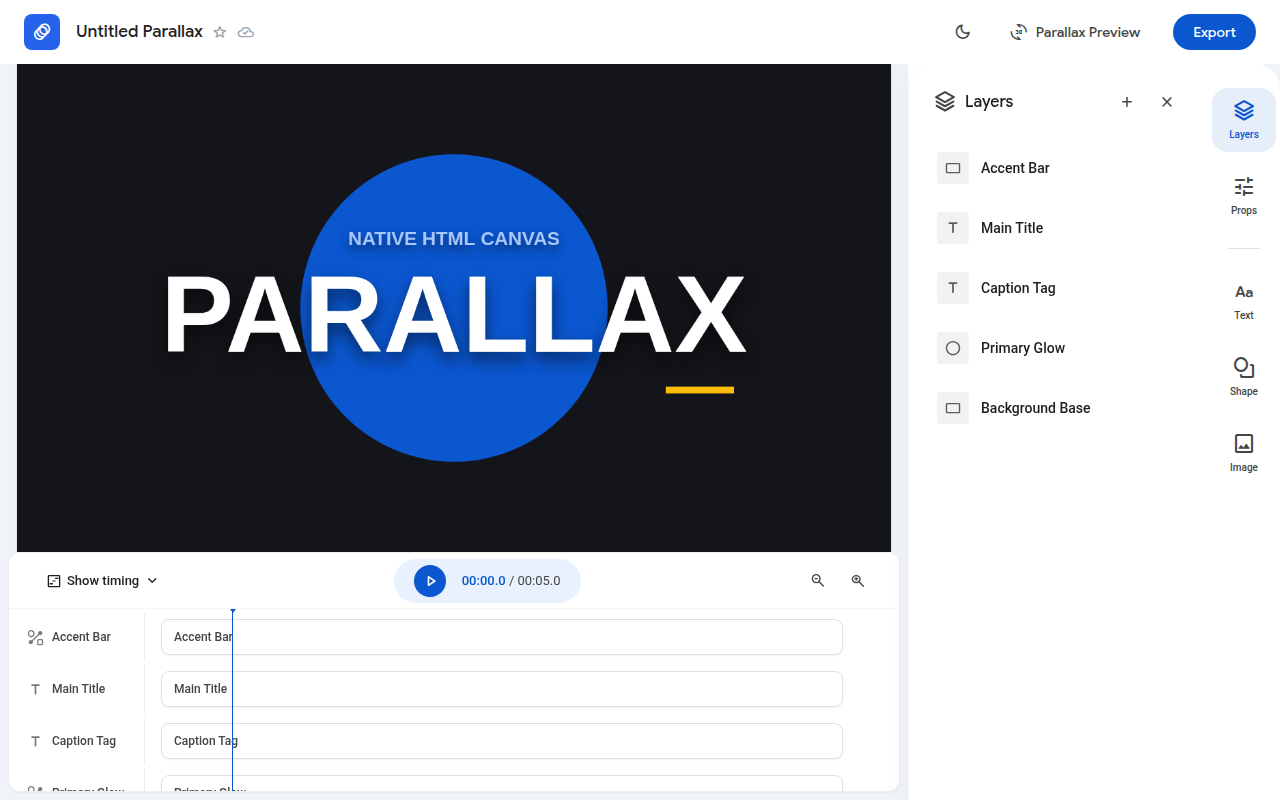Open the Shape tool tab
1280x800 pixels.
[x=1244, y=377]
